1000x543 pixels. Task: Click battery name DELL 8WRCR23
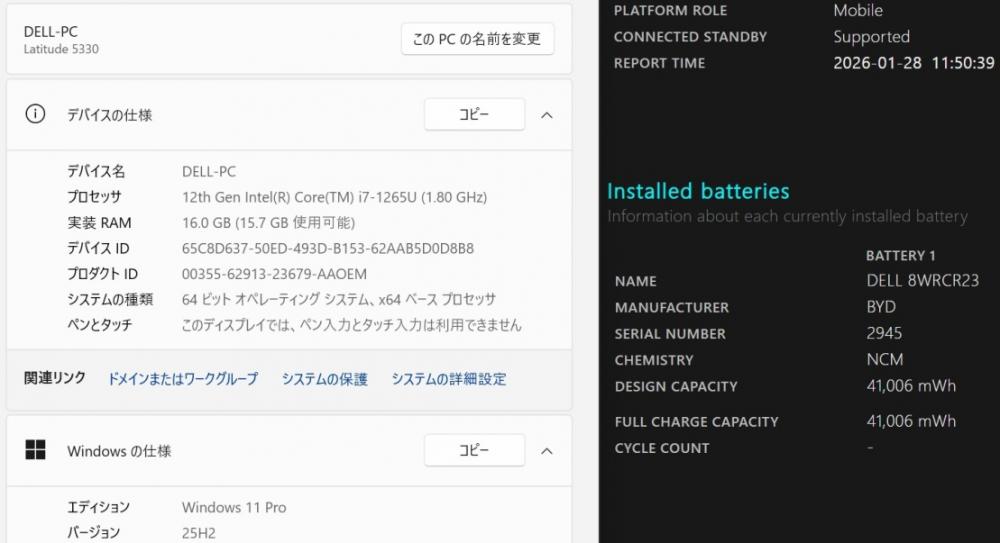pos(922,281)
